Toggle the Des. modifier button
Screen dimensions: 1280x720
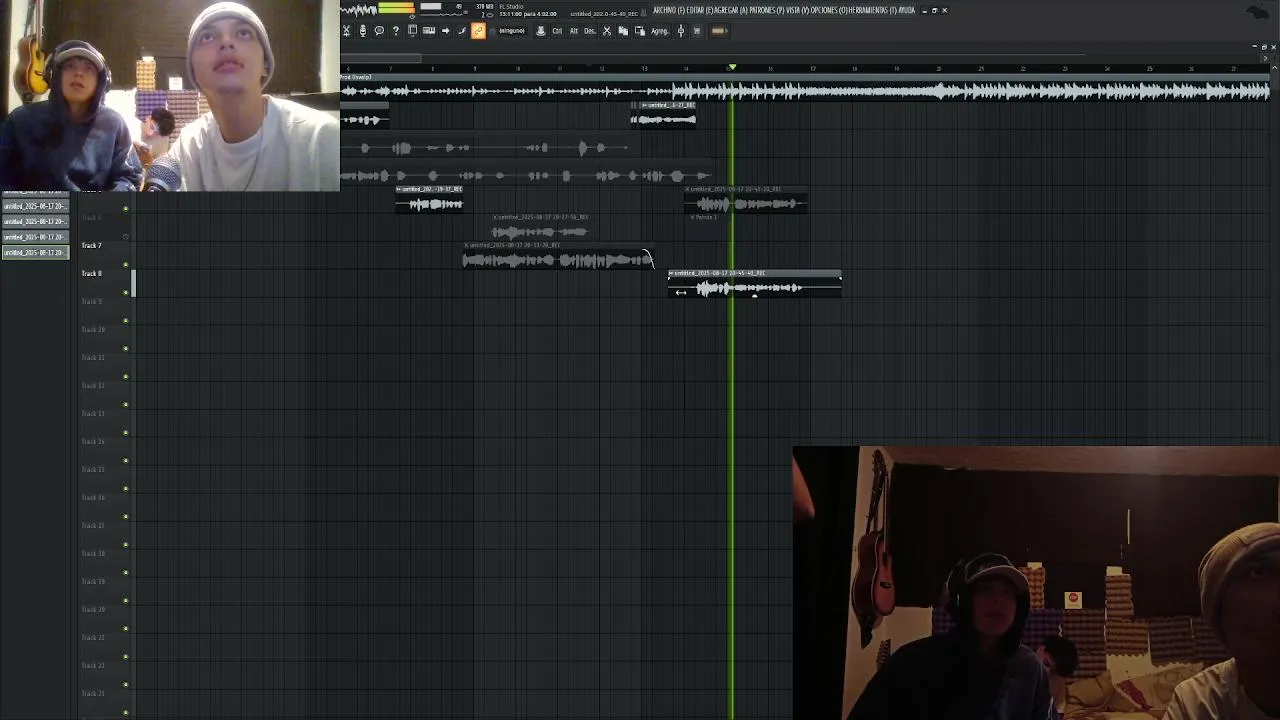[590, 31]
